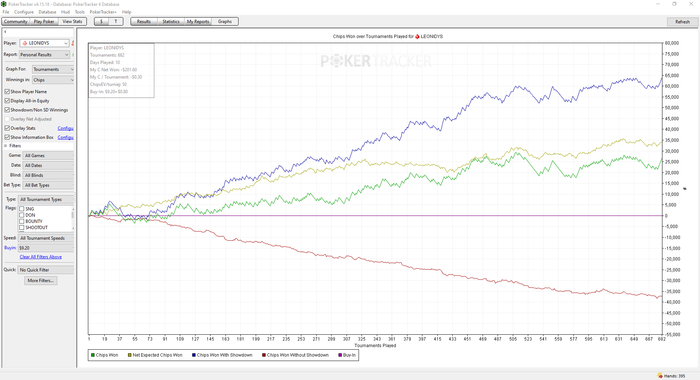
Task: Switch to the Community tab
Action: pyautogui.click(x=16, y=21)
